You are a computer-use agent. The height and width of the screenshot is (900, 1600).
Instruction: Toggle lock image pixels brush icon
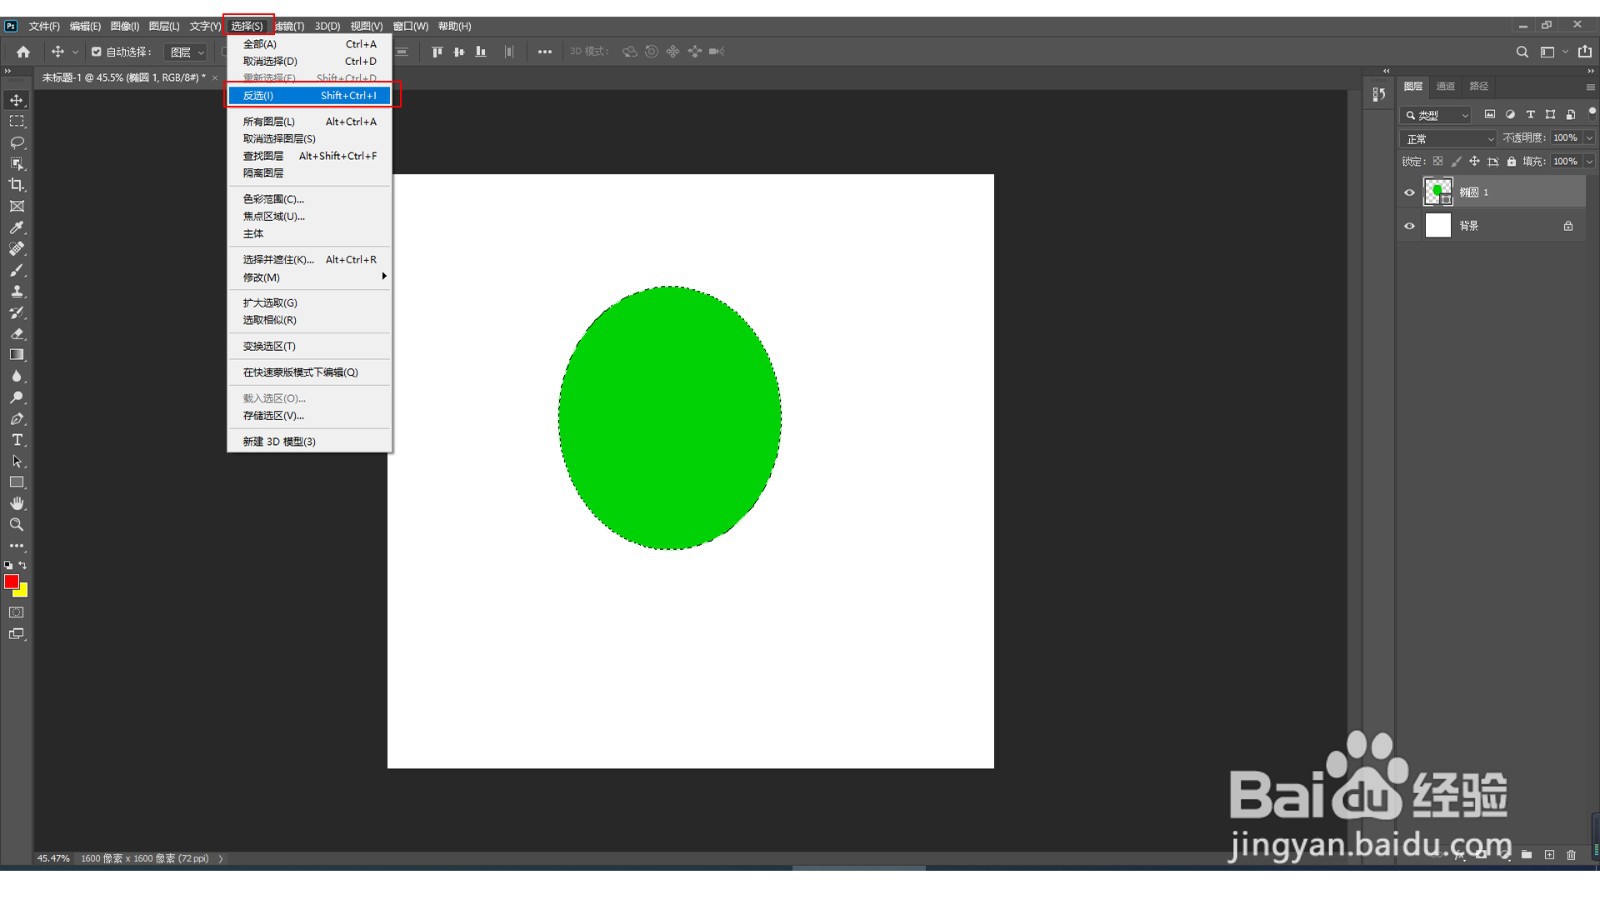(1456, 161)
